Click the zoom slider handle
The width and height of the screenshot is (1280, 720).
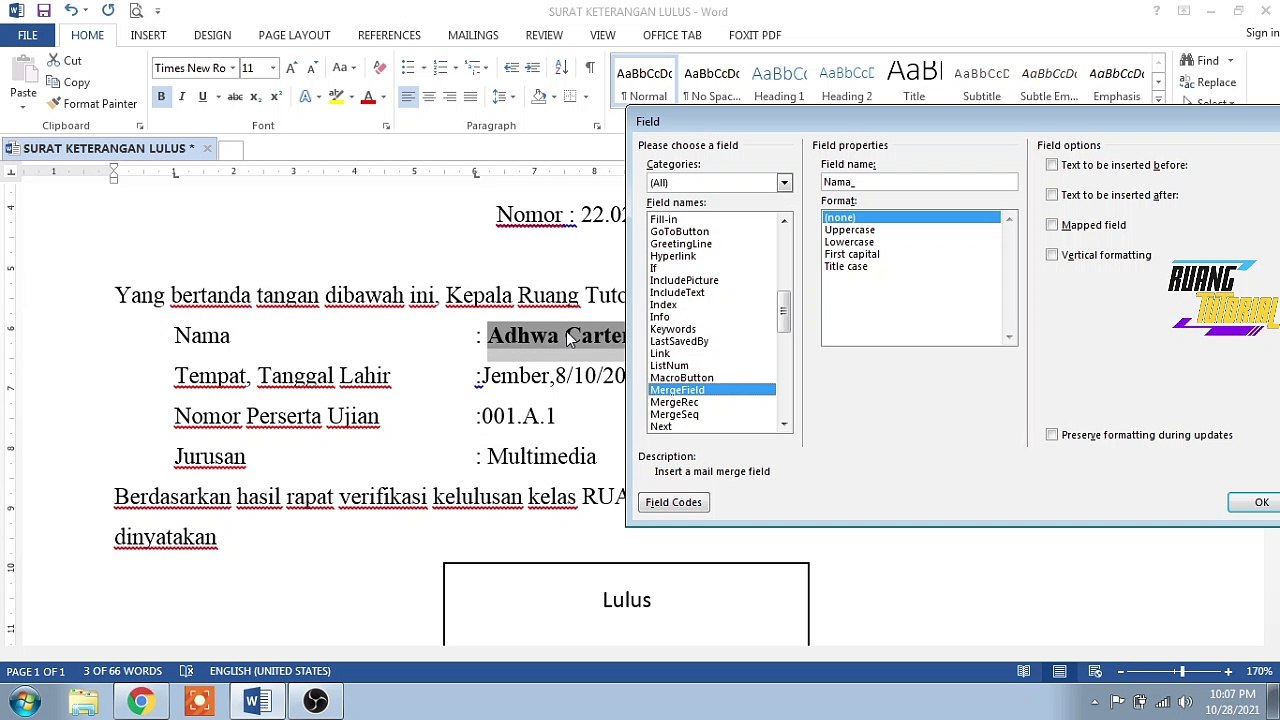coord(1182,671)
